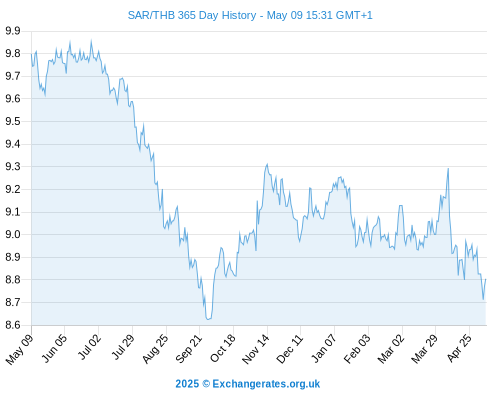
Task: Click the chart's lowest point near 8.62
Action: [x=208, y=319]
